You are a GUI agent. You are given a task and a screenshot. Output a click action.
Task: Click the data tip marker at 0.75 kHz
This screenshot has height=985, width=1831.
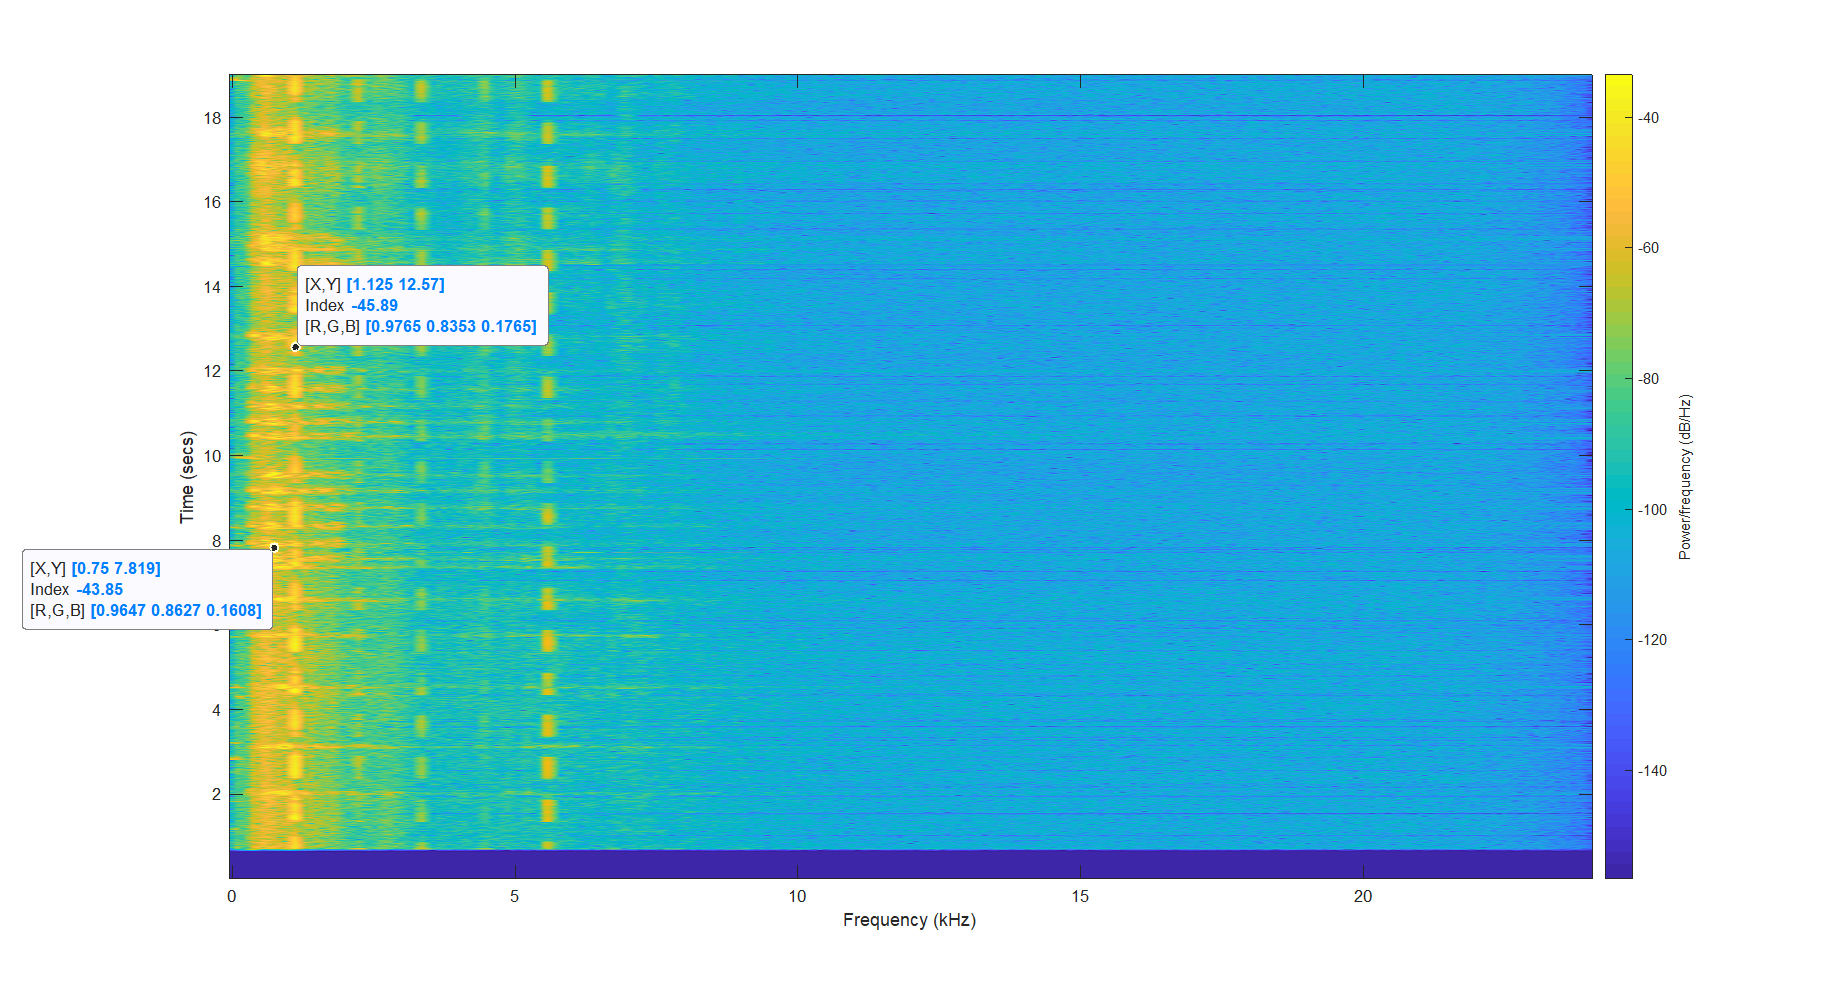(x=274, y=548)
